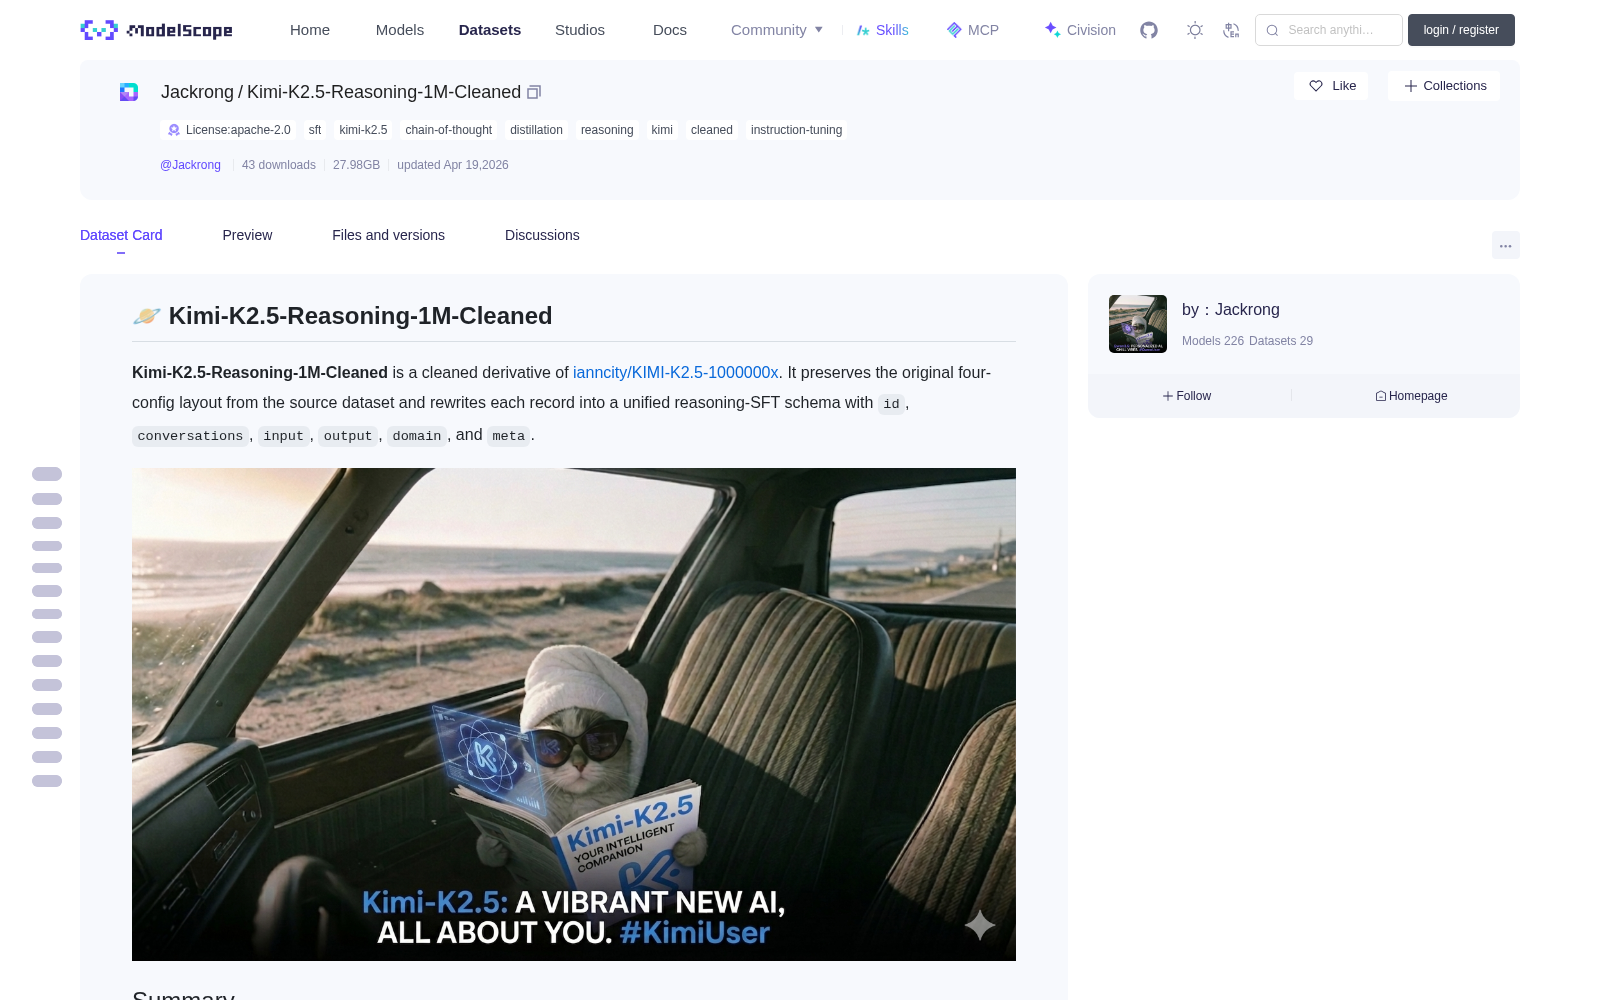Click the chain-of-thought tag

point(448,130)
